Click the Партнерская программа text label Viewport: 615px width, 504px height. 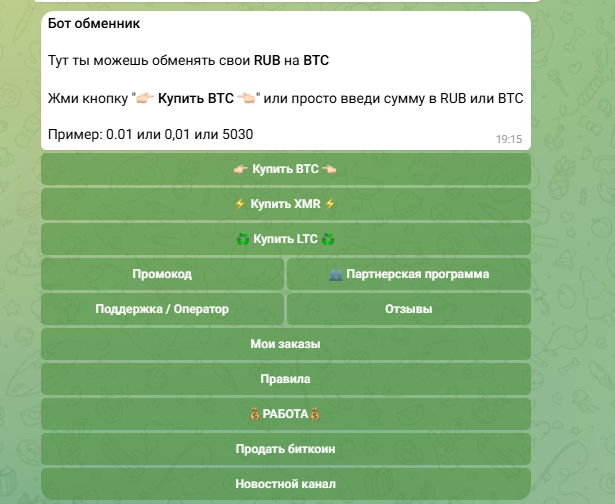418,274
